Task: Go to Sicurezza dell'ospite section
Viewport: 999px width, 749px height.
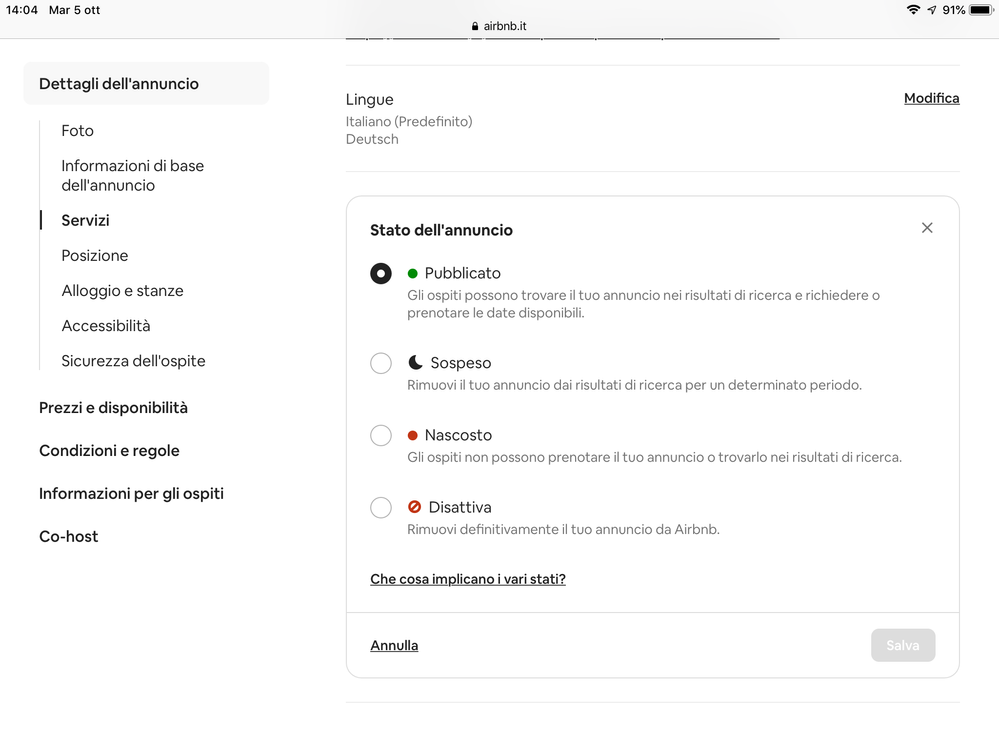Action: point(133,361)
